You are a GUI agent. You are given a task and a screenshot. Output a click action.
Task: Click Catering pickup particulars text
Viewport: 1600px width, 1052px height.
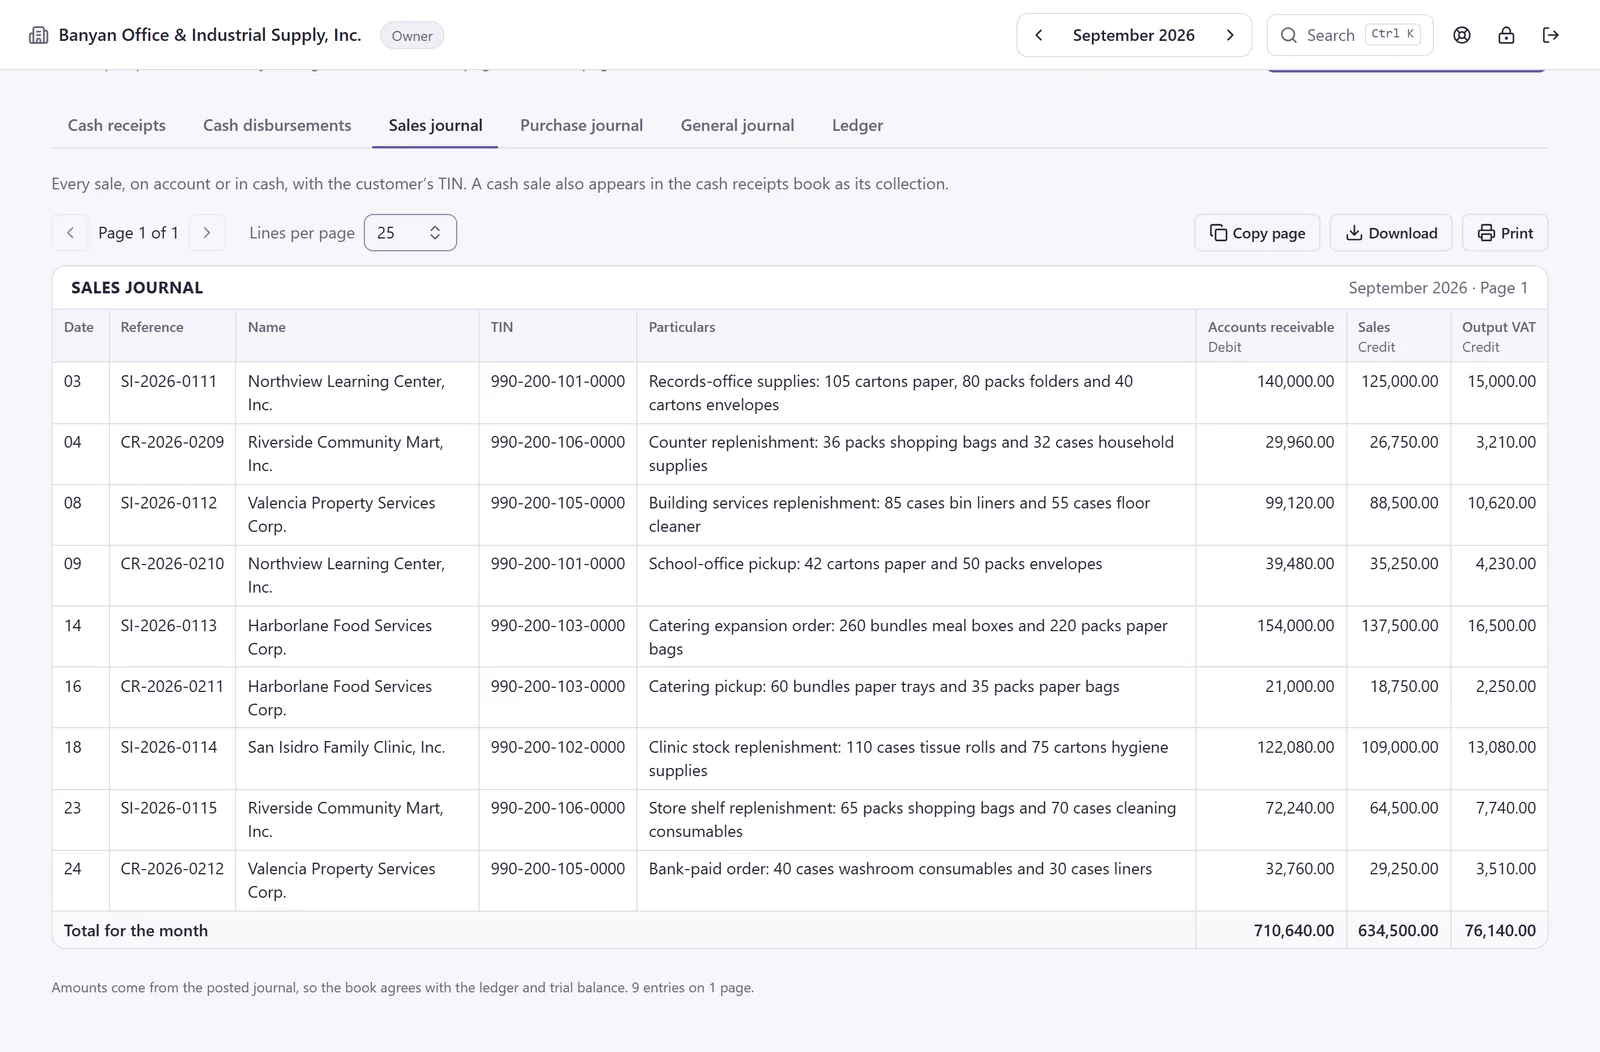click(884, 687)
